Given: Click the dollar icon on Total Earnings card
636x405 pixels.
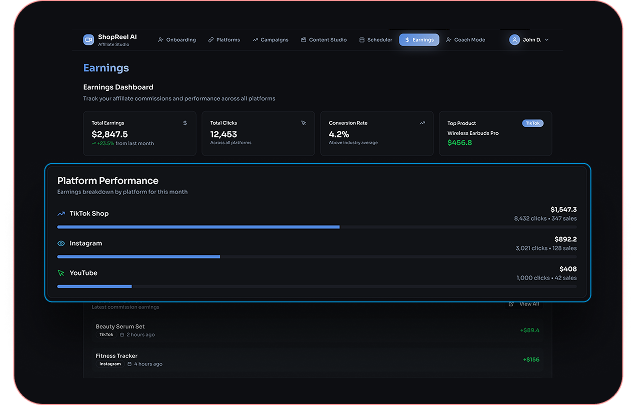Looking at the screenshot, I should pos(185,123).
